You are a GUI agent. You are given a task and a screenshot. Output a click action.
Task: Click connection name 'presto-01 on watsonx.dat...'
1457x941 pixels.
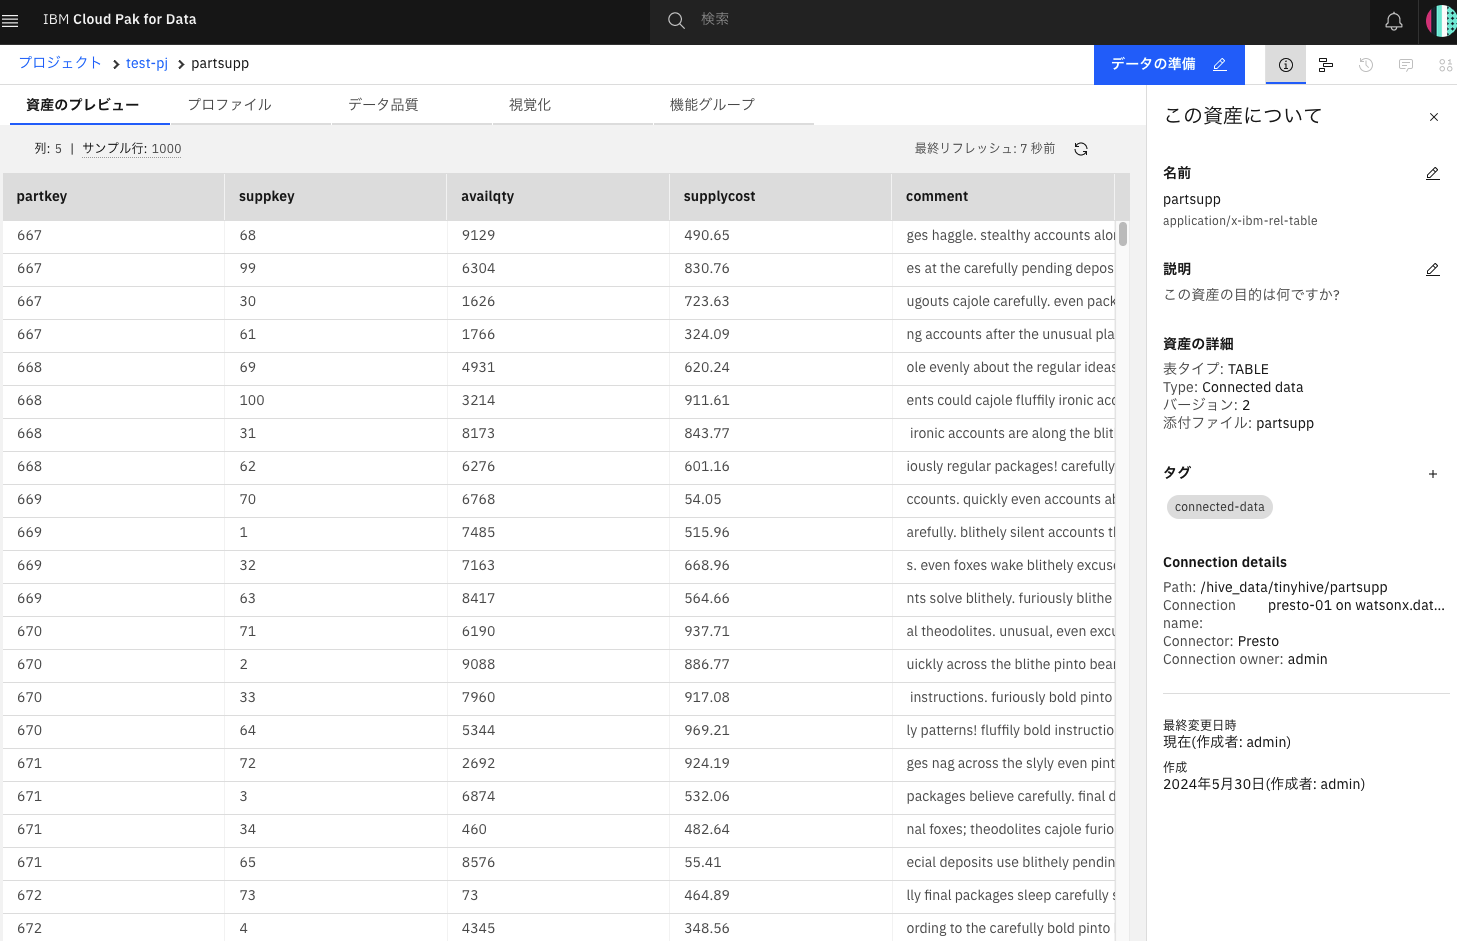point(1356,606)
